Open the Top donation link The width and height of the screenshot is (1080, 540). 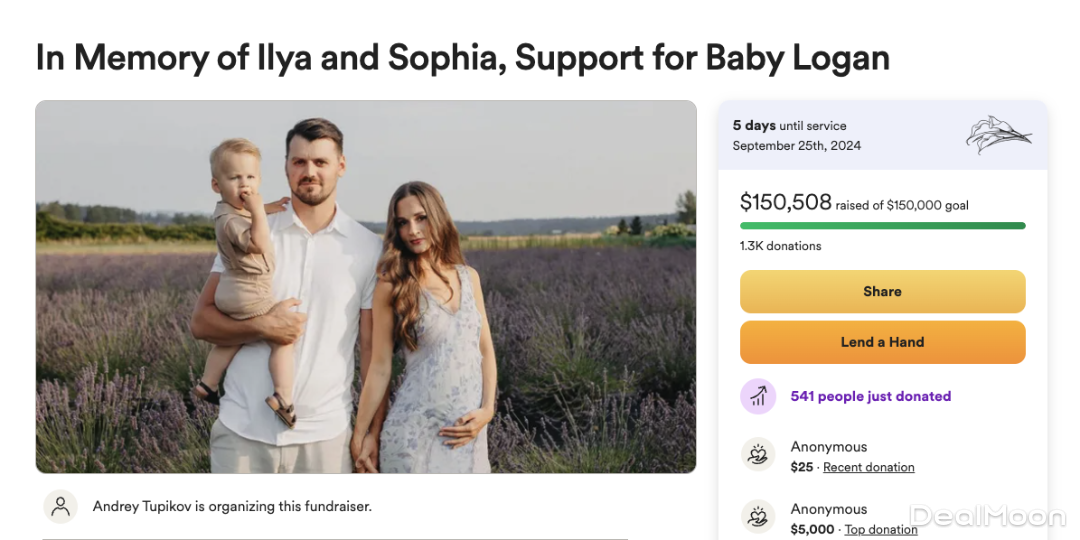881,530
